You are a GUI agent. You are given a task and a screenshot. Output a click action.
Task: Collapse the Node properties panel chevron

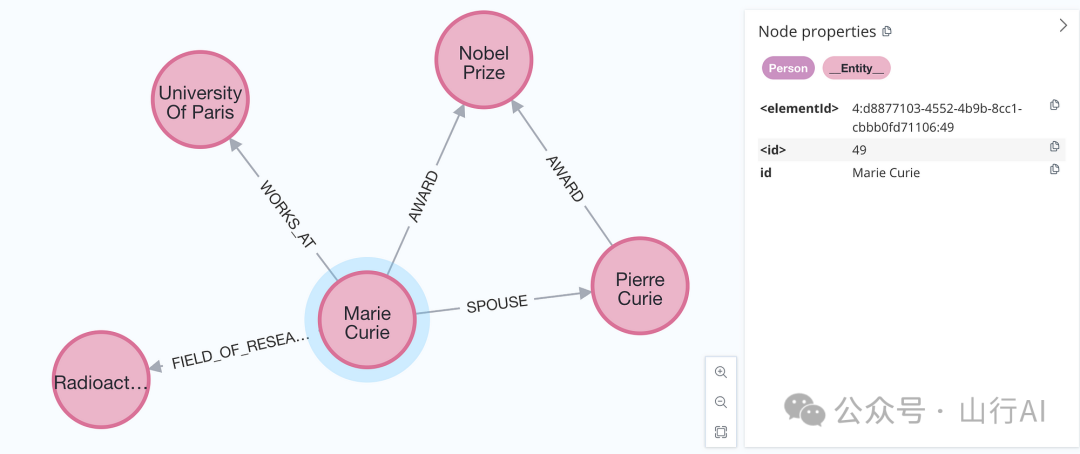[1063, 26]
